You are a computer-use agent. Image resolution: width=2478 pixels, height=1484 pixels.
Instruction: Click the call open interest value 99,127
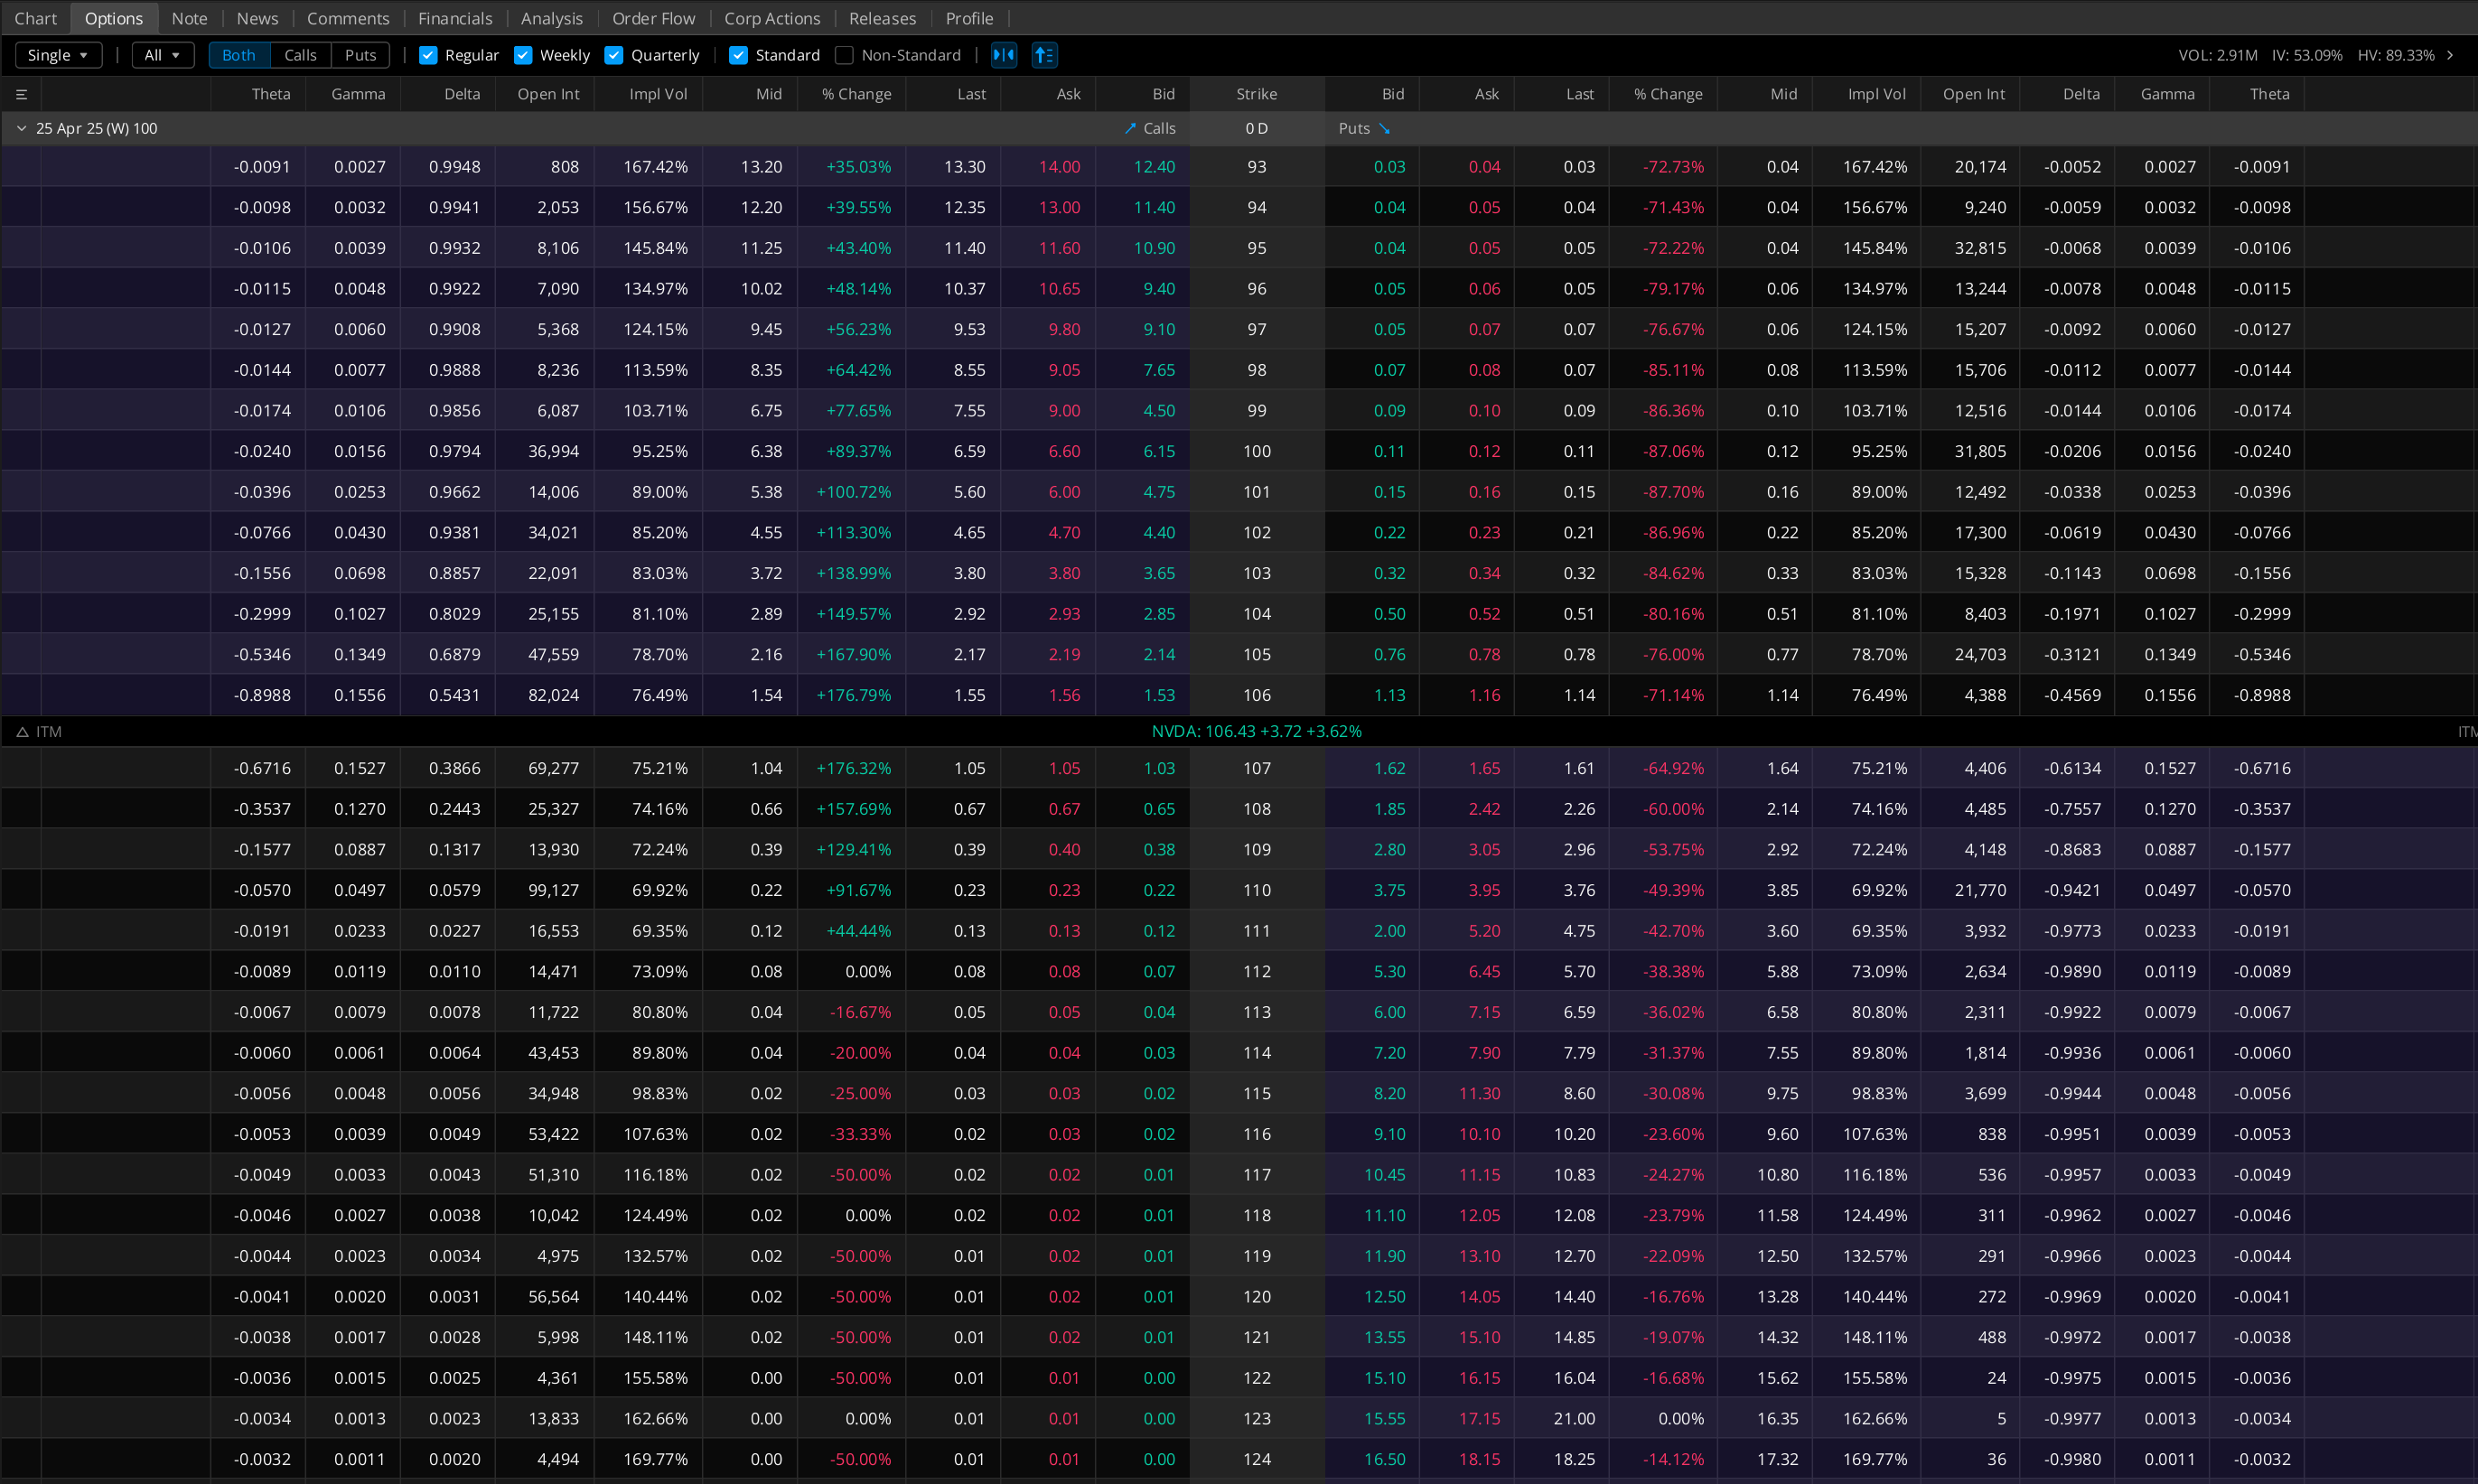pos(553,890)
